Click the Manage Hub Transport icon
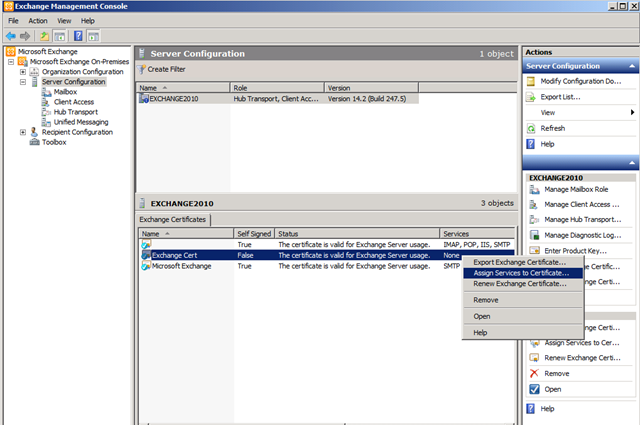Screen dimensions: 640x425 (534, 220)
